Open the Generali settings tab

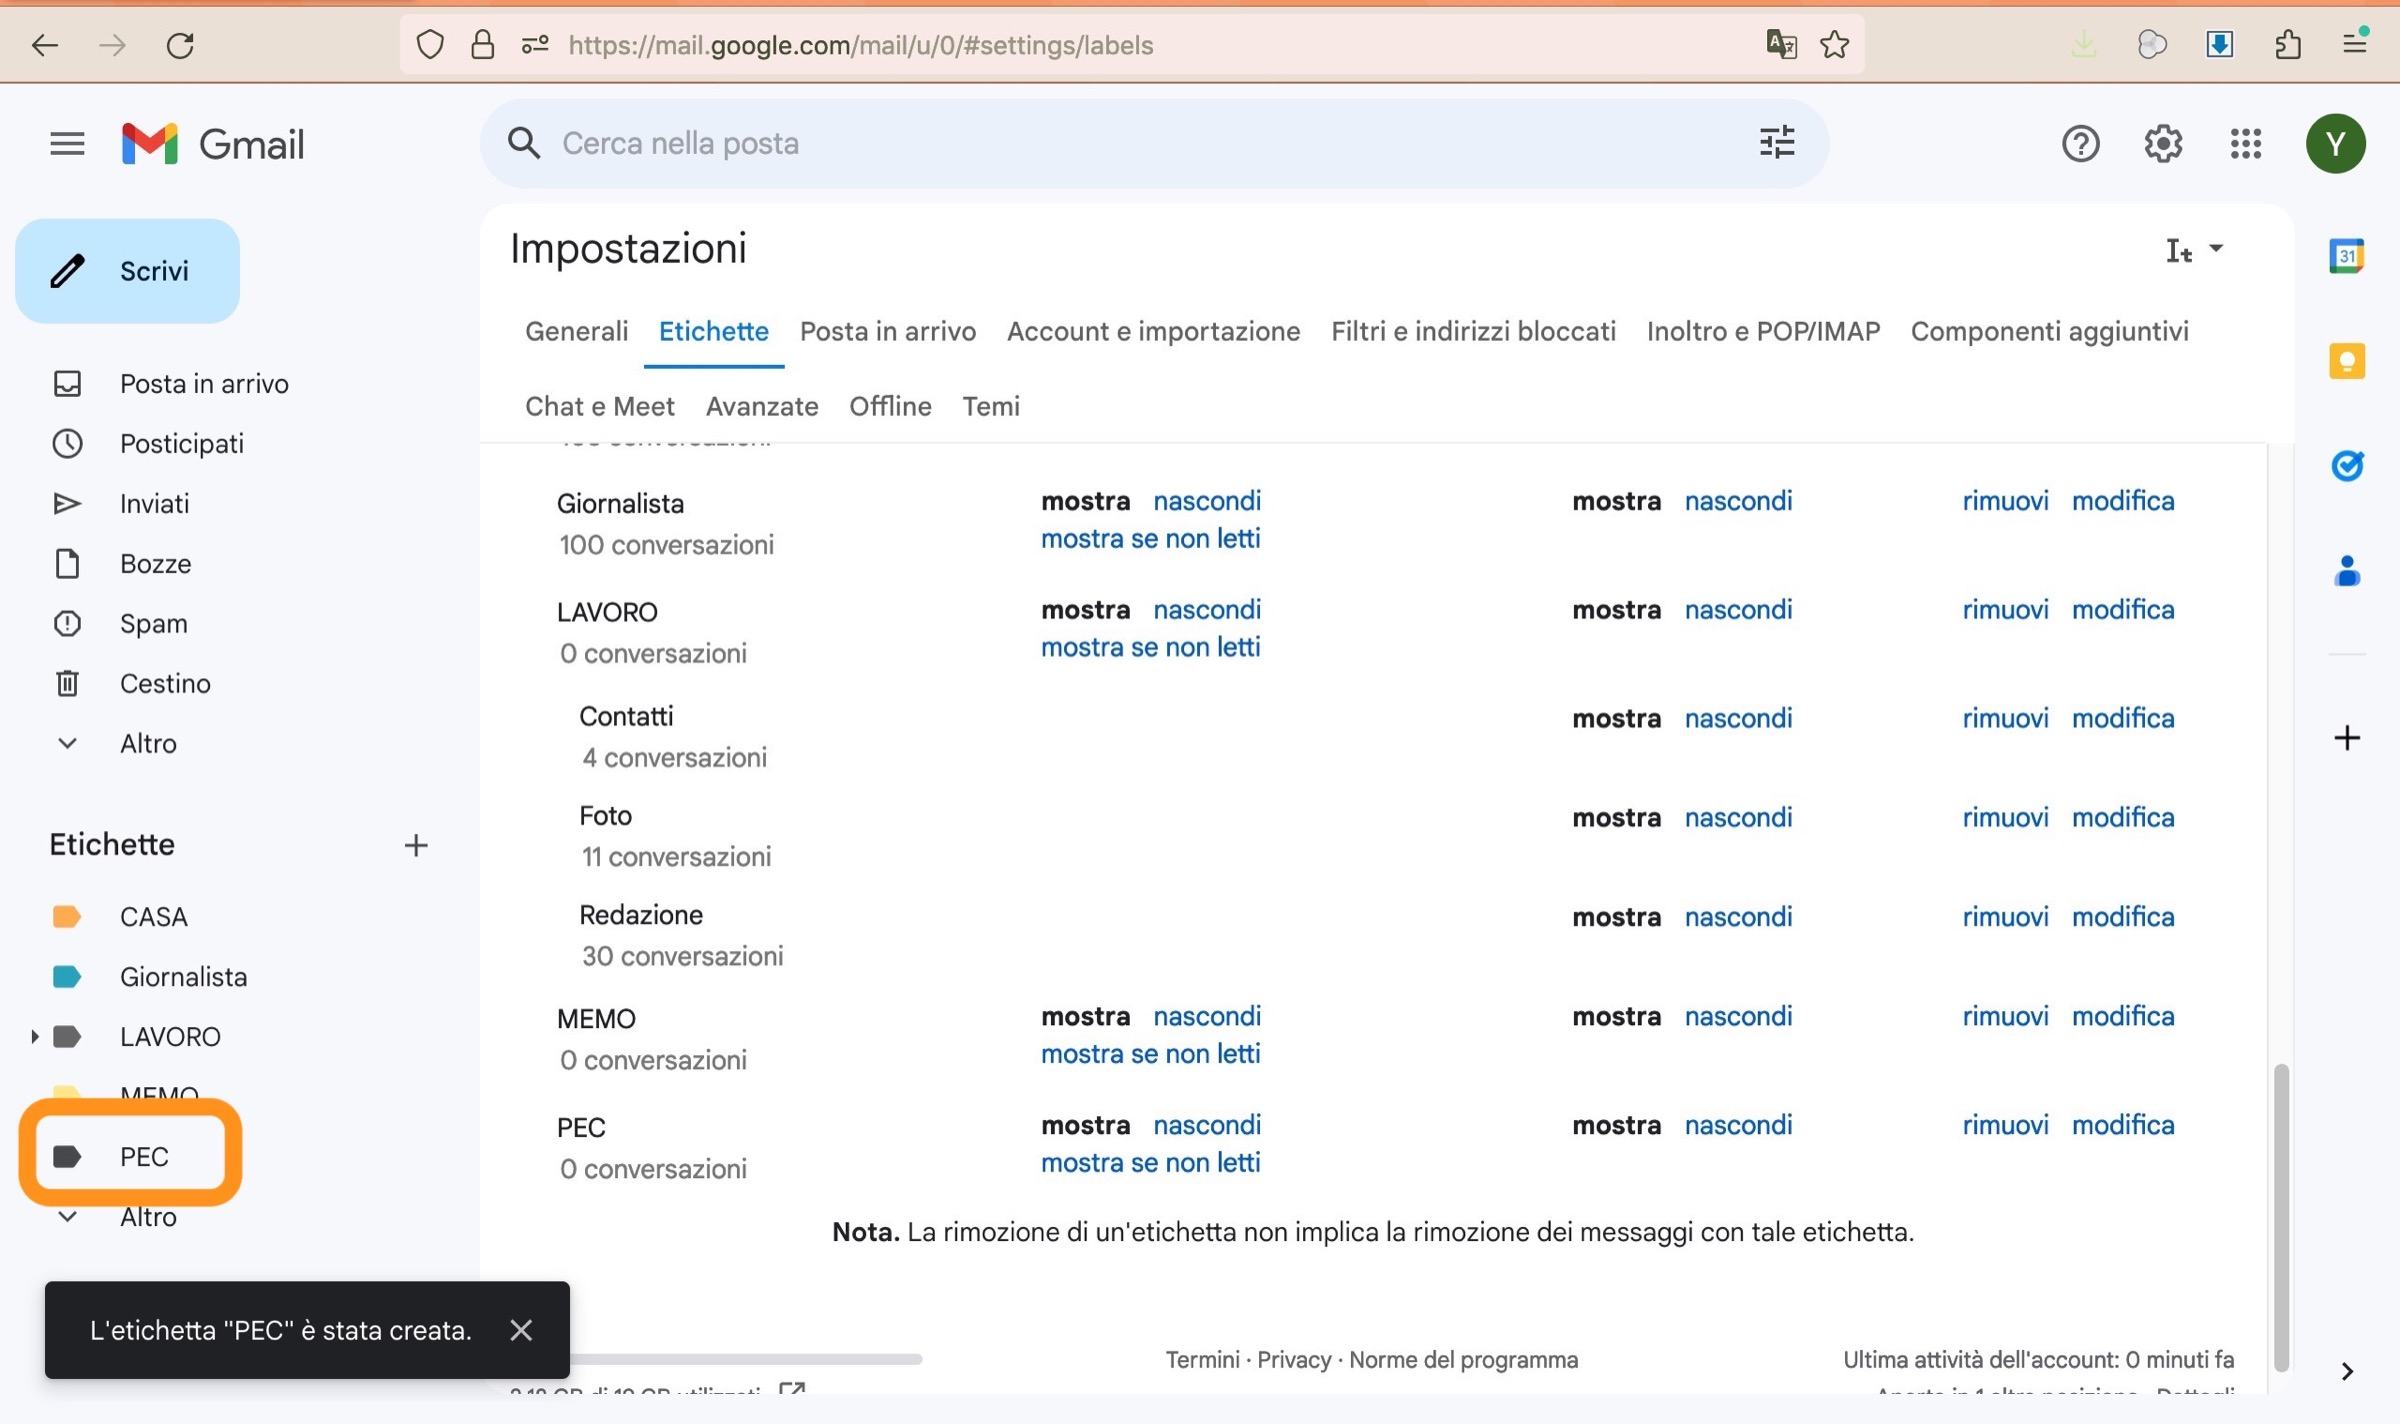pyautogui.click(x=576, y=331)
